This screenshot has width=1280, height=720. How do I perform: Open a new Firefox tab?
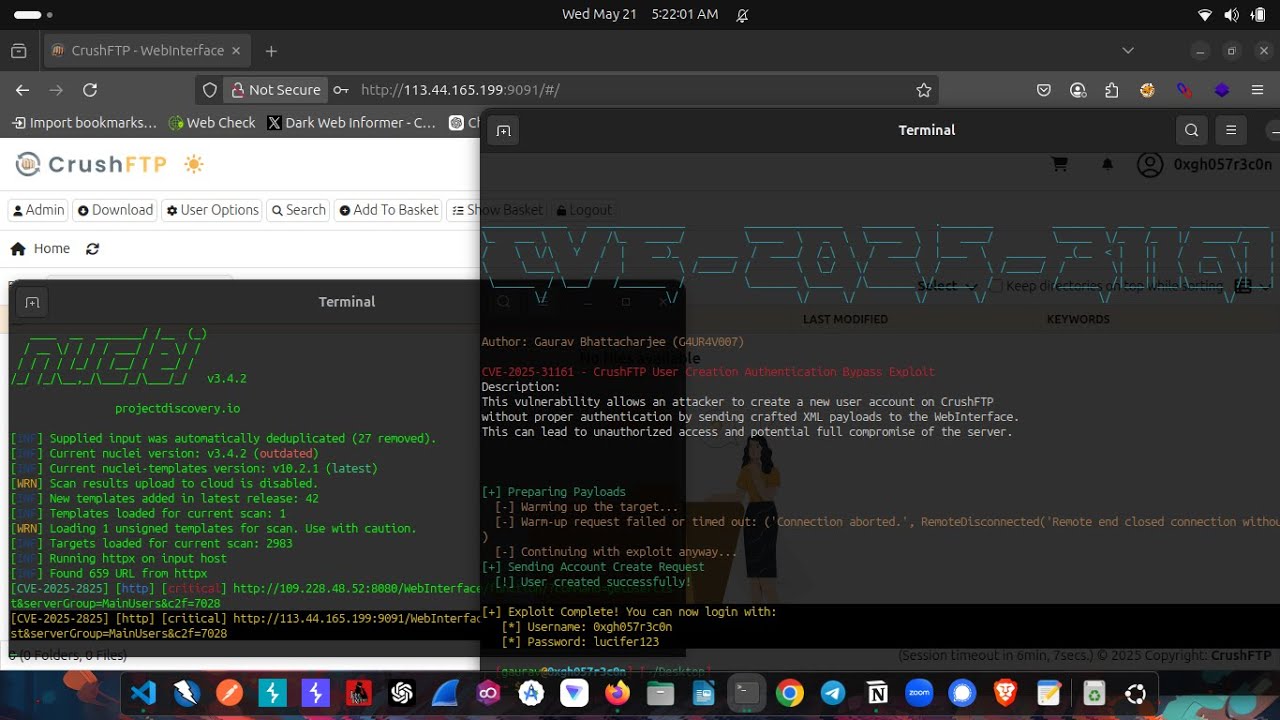[271, 50]
